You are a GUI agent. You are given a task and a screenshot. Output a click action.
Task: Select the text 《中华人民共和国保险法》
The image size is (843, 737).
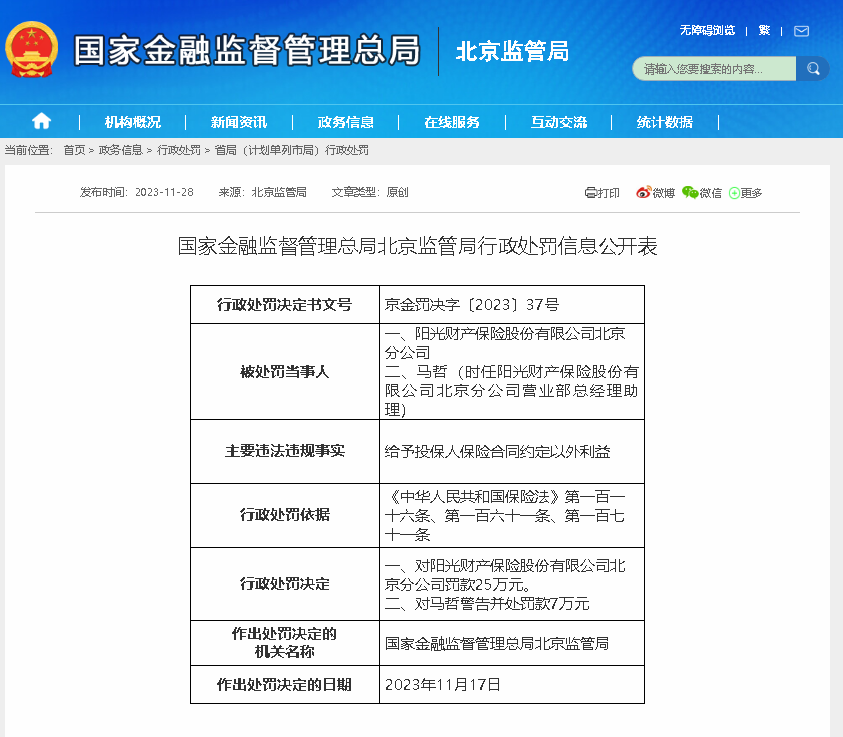tap(473, 496)
